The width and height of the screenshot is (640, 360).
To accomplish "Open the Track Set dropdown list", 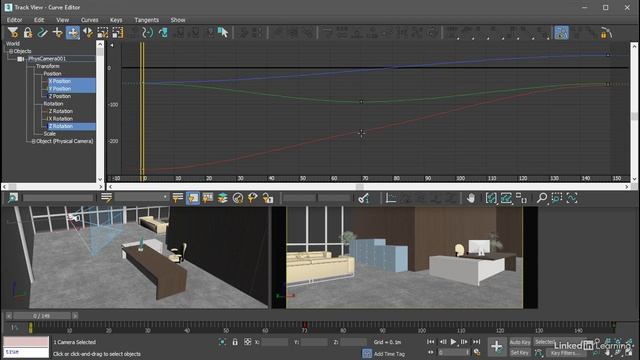I will 164,198.
